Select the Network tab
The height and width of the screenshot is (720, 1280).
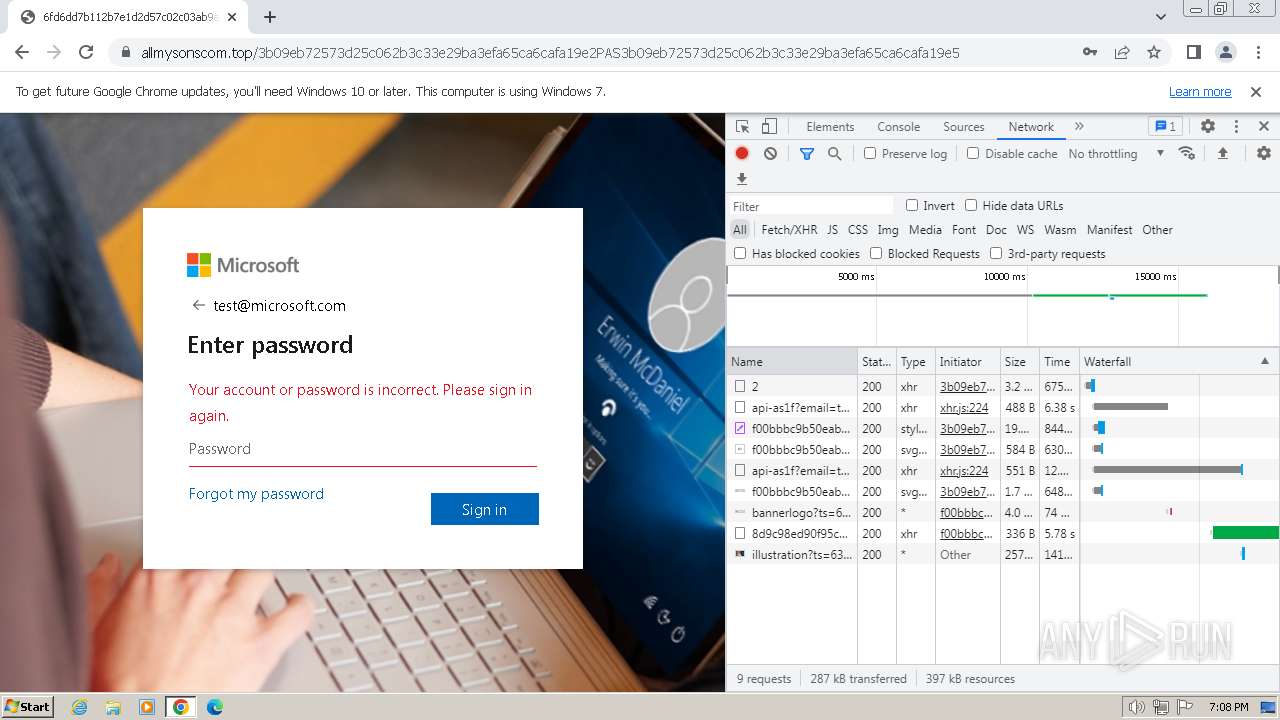click(1031, 127)
